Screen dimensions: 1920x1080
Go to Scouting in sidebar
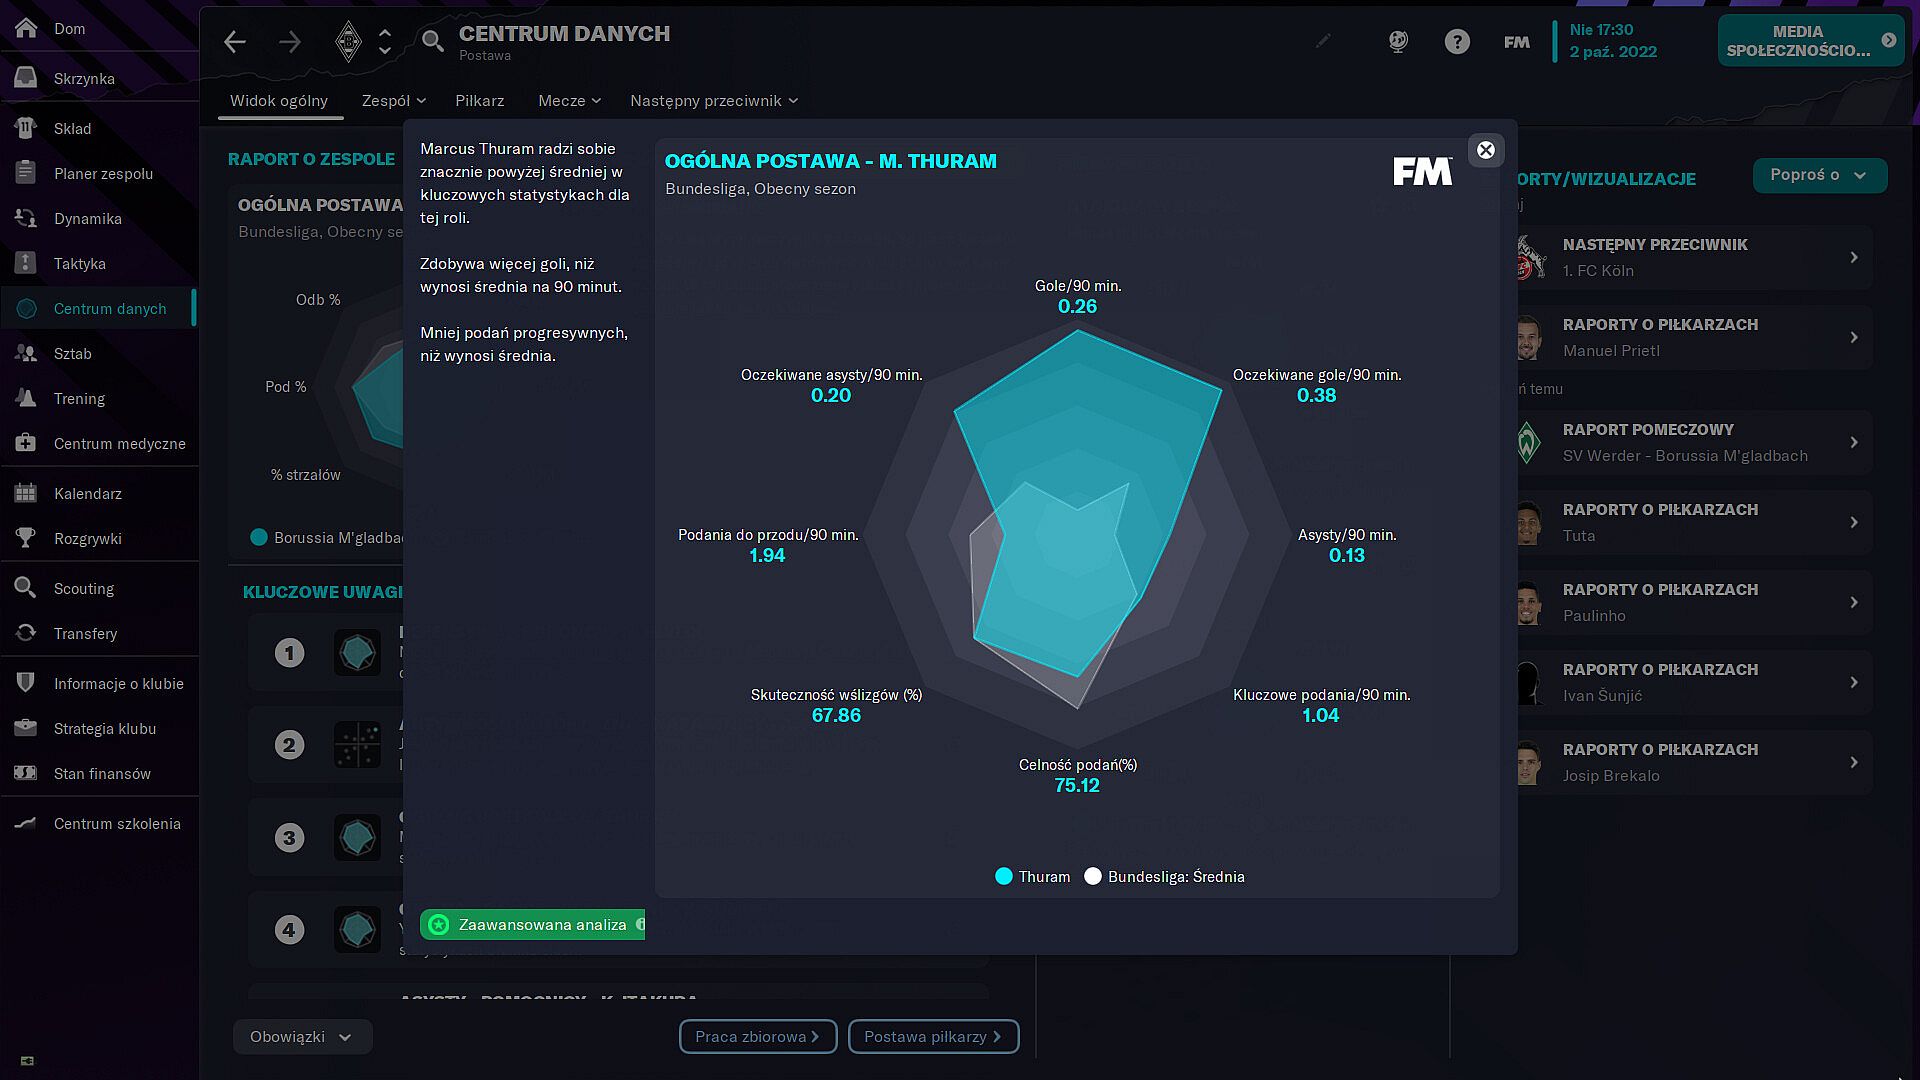[84, 589]
